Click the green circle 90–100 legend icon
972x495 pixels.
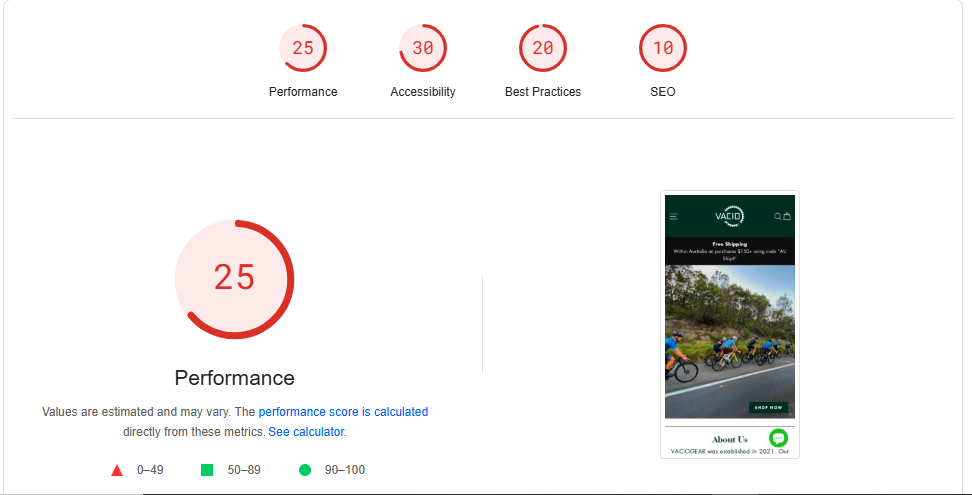coord(305,470)
